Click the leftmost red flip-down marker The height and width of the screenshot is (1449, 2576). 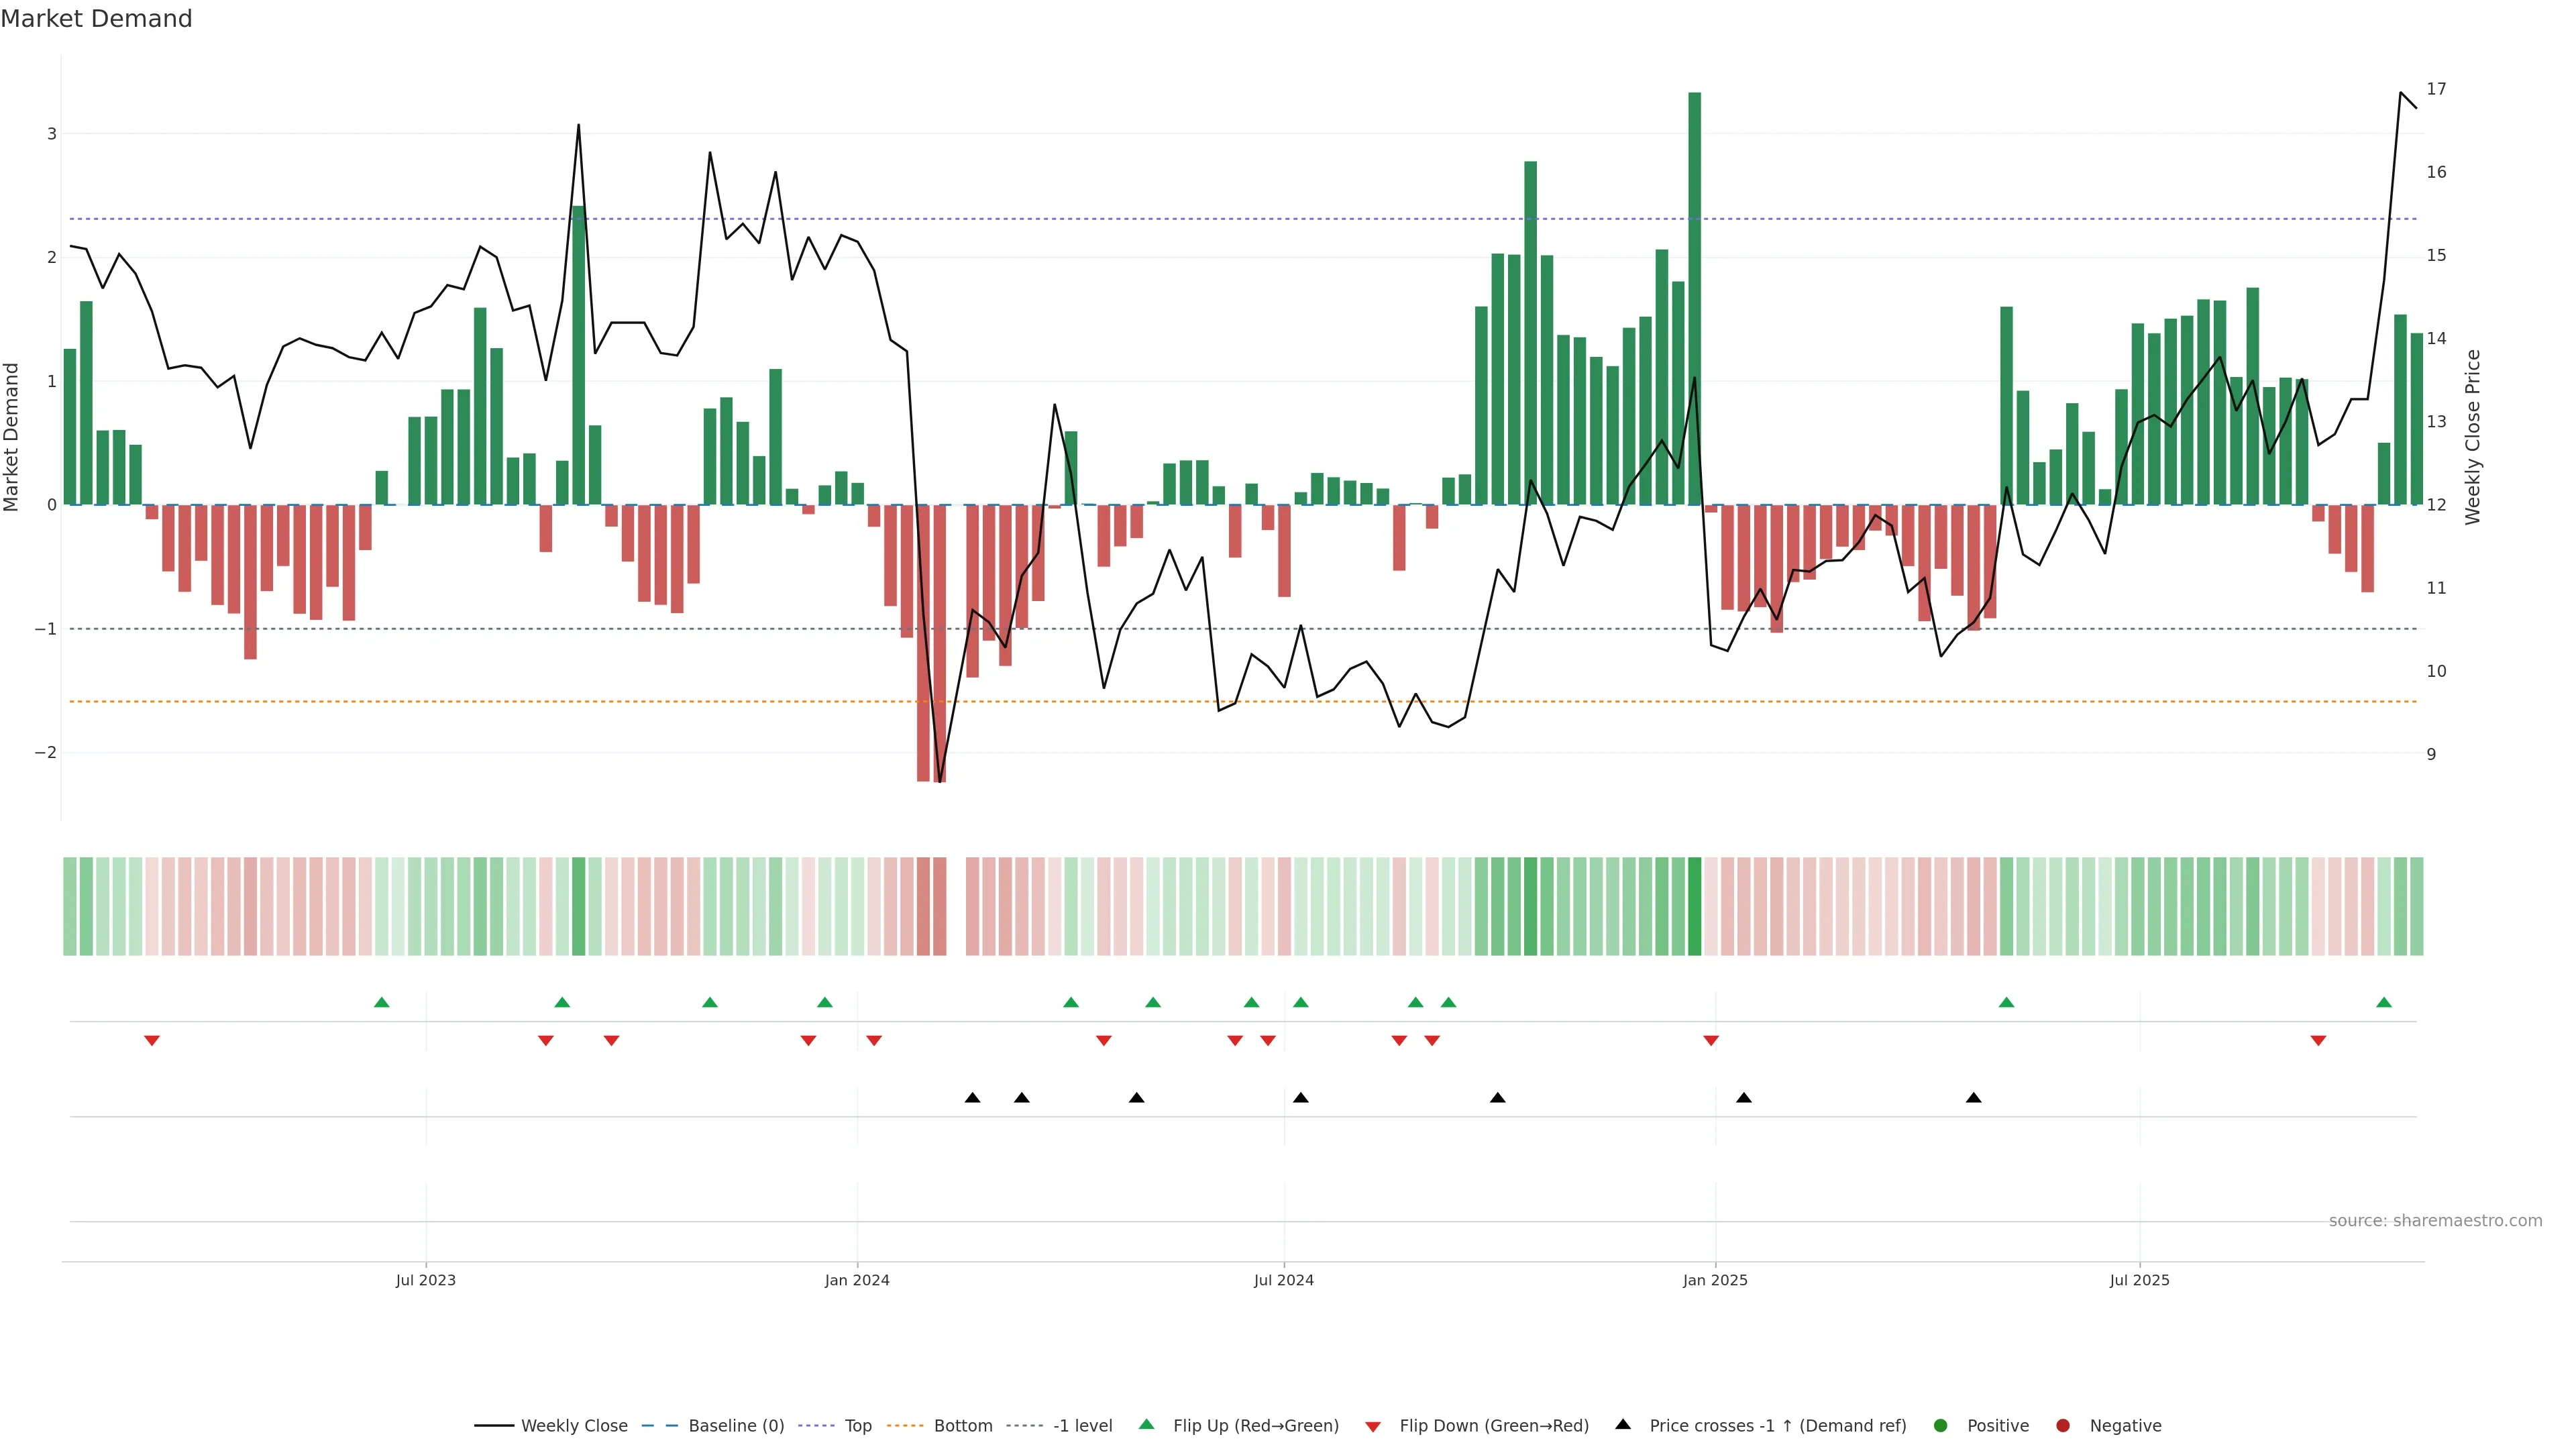(x=152, y=1040)
